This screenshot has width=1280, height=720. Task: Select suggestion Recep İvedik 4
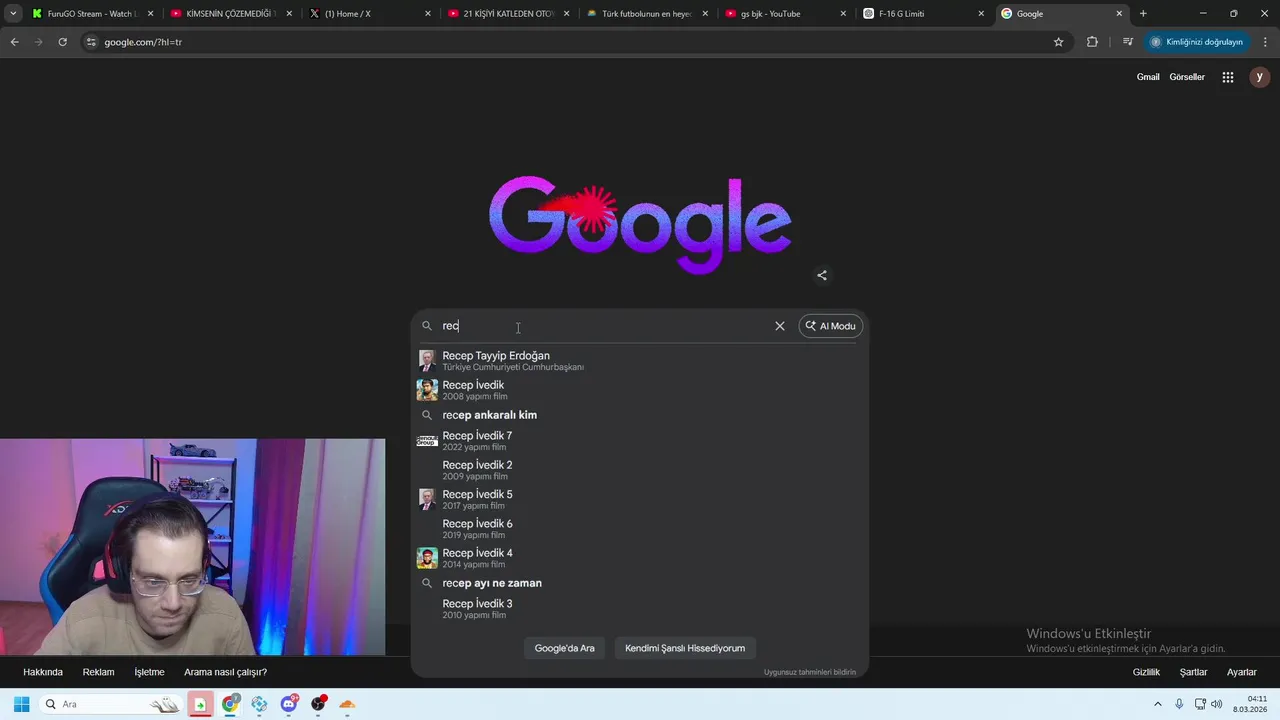tap(640, 558)
